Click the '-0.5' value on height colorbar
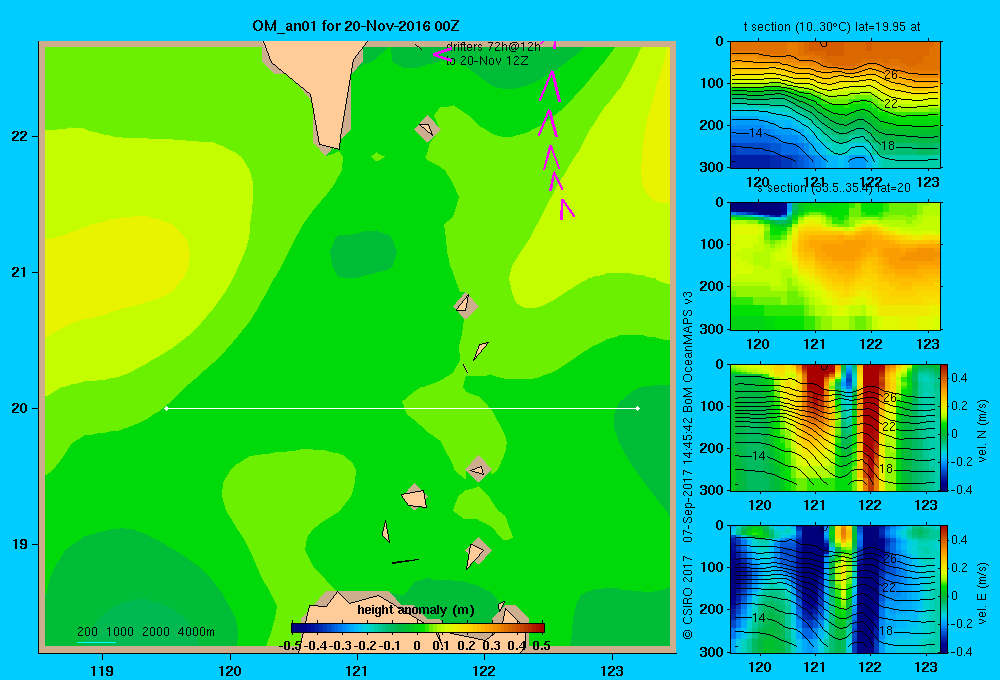 tap(290, 646)
